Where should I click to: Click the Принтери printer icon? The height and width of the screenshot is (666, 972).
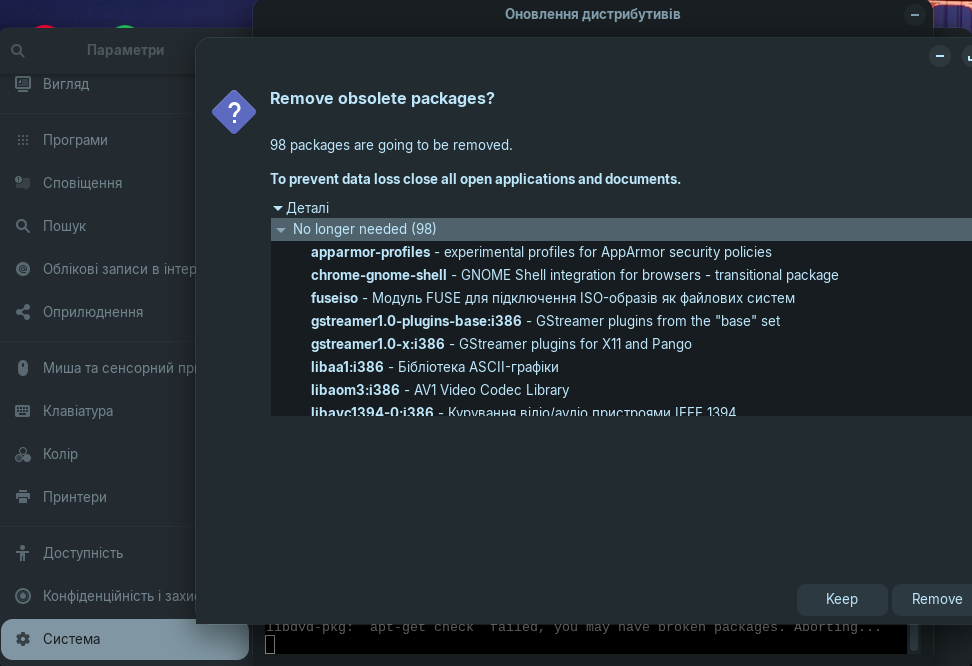pos(23,497)
